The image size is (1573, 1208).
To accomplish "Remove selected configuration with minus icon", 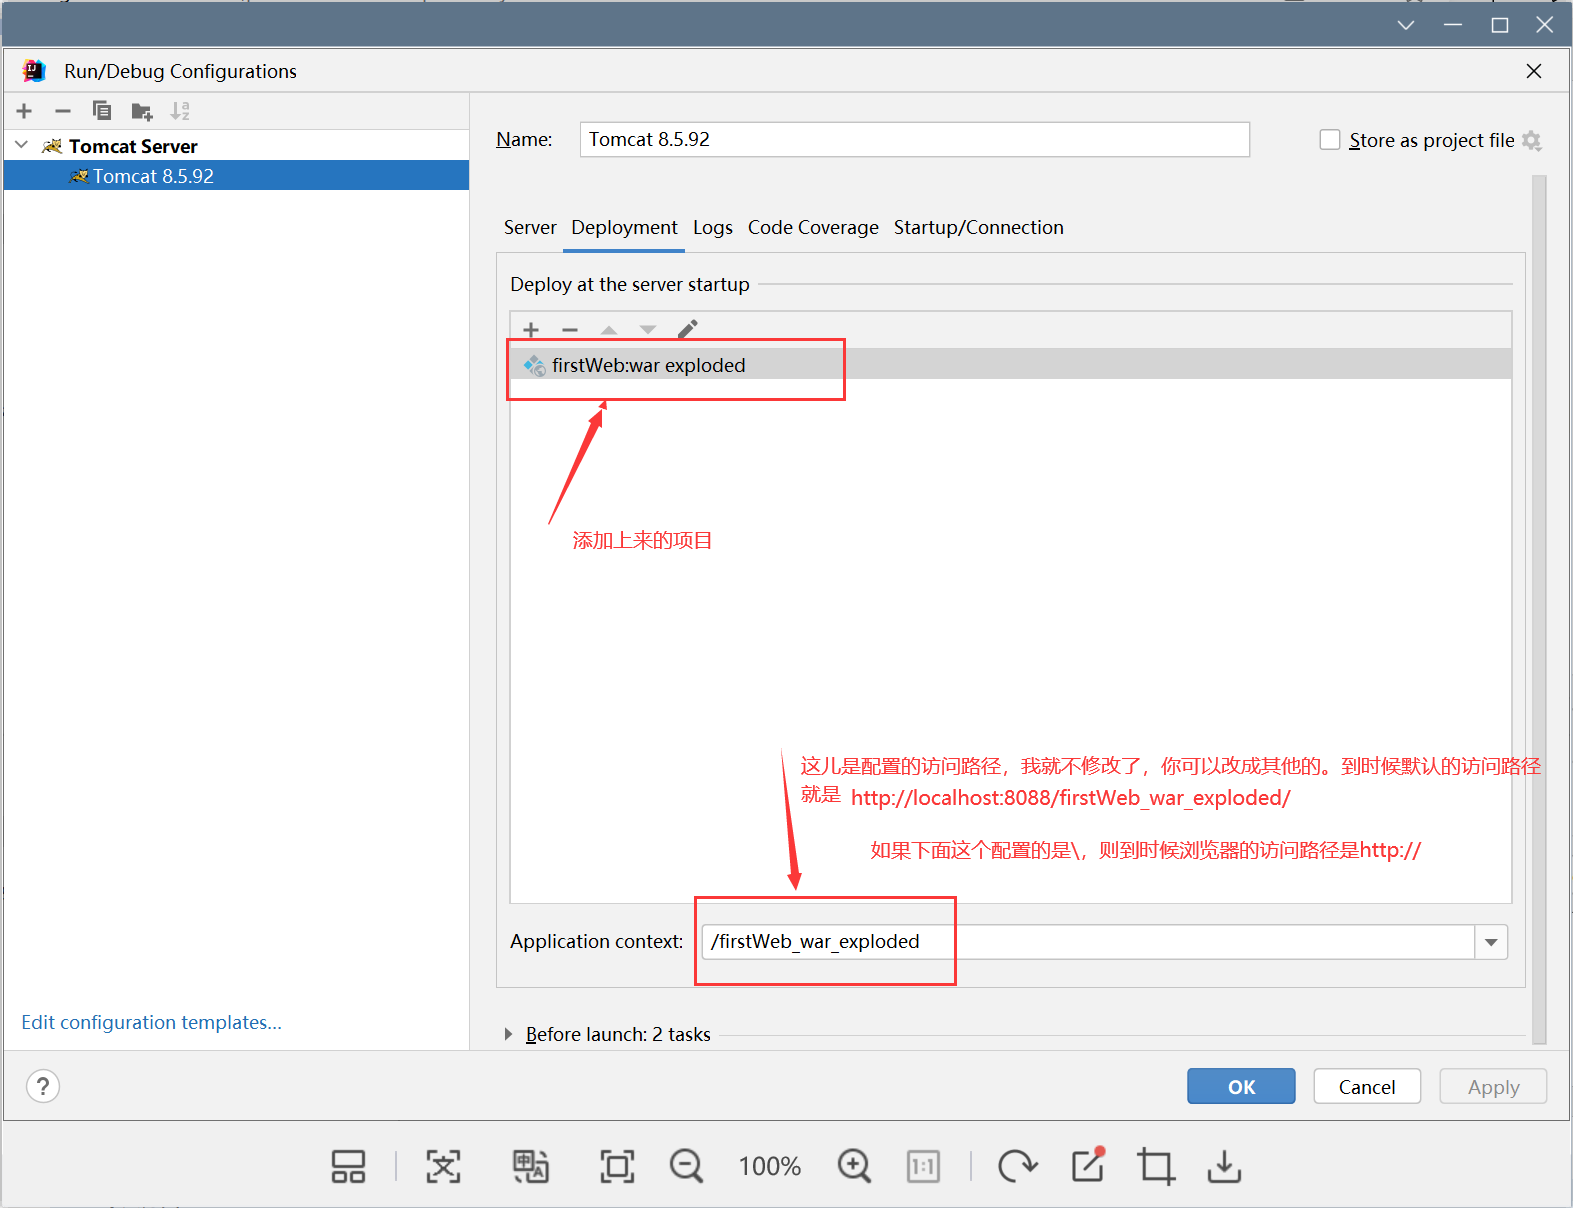I will pos(63,111).
